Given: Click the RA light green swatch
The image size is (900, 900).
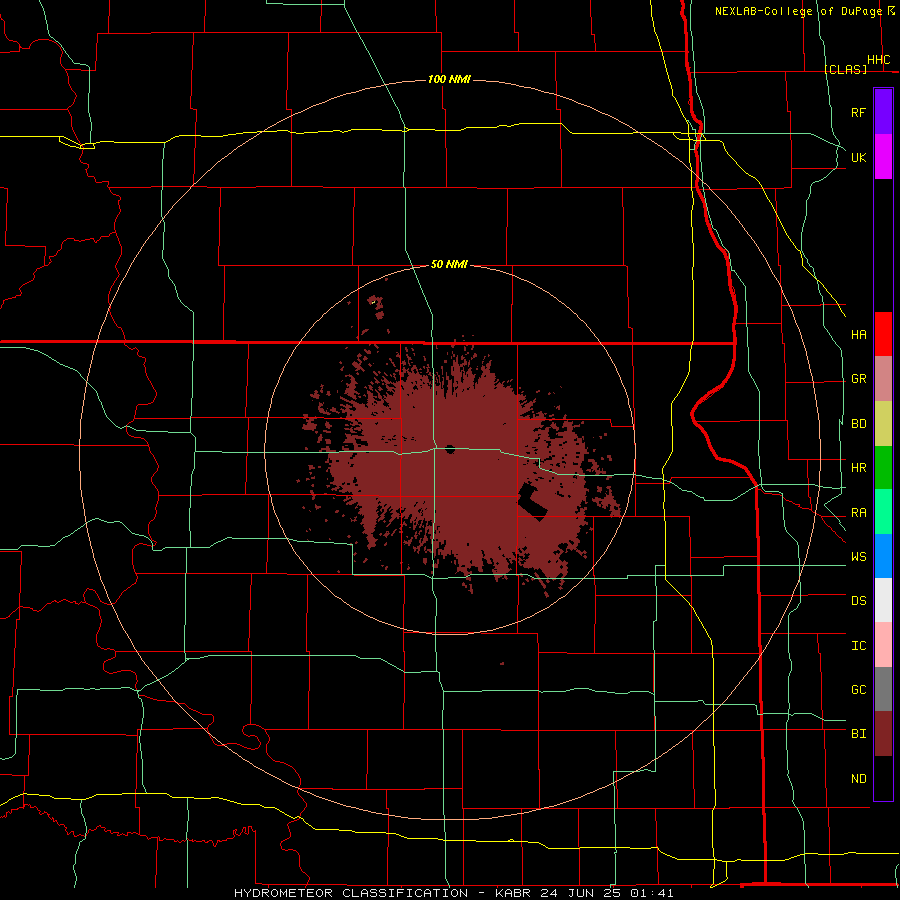Looking at the screenshot, I should coord(883,512).
